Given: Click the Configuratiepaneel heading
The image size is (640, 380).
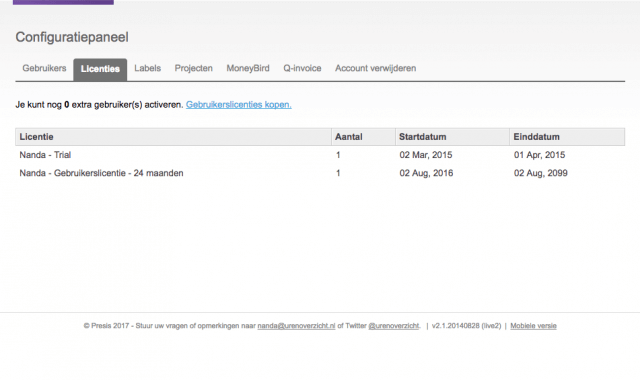Looking at the screenshot, I should pyautogui.click(x=72, y=37).
